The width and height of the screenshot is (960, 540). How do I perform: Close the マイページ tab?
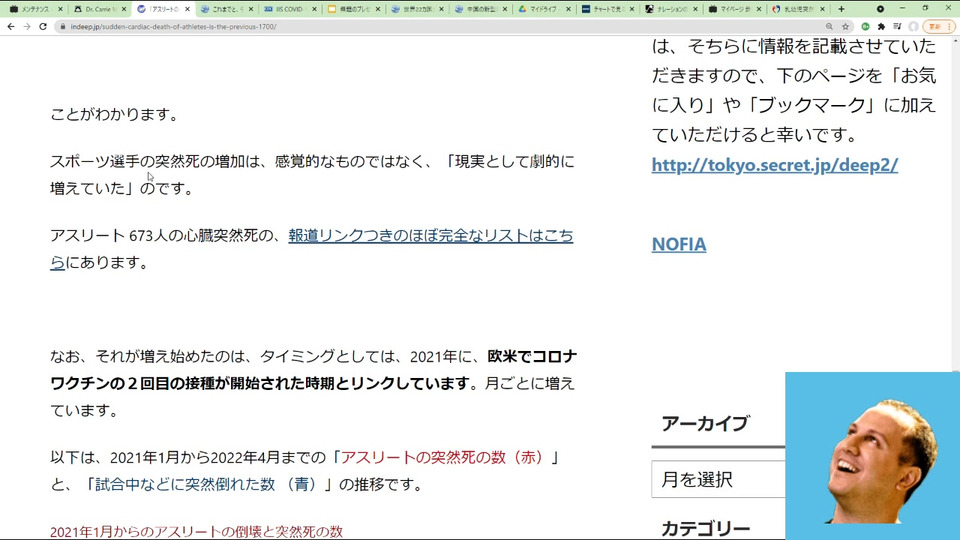(x=759, y=9)
